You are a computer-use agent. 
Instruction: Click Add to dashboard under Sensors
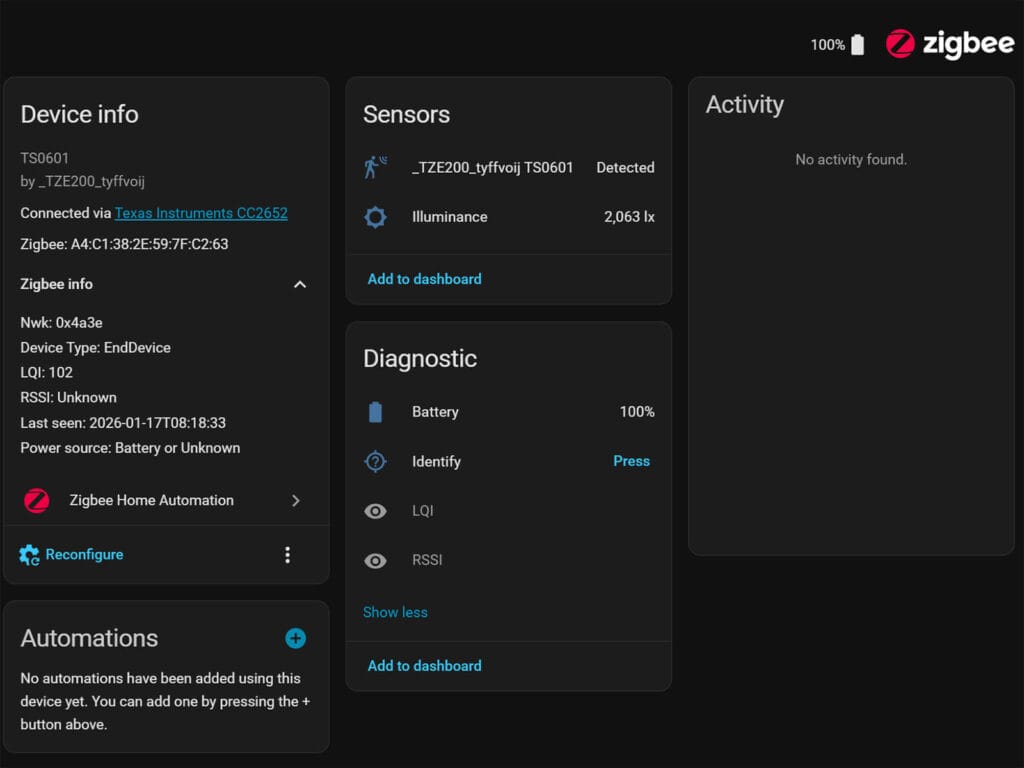(424, 279)
